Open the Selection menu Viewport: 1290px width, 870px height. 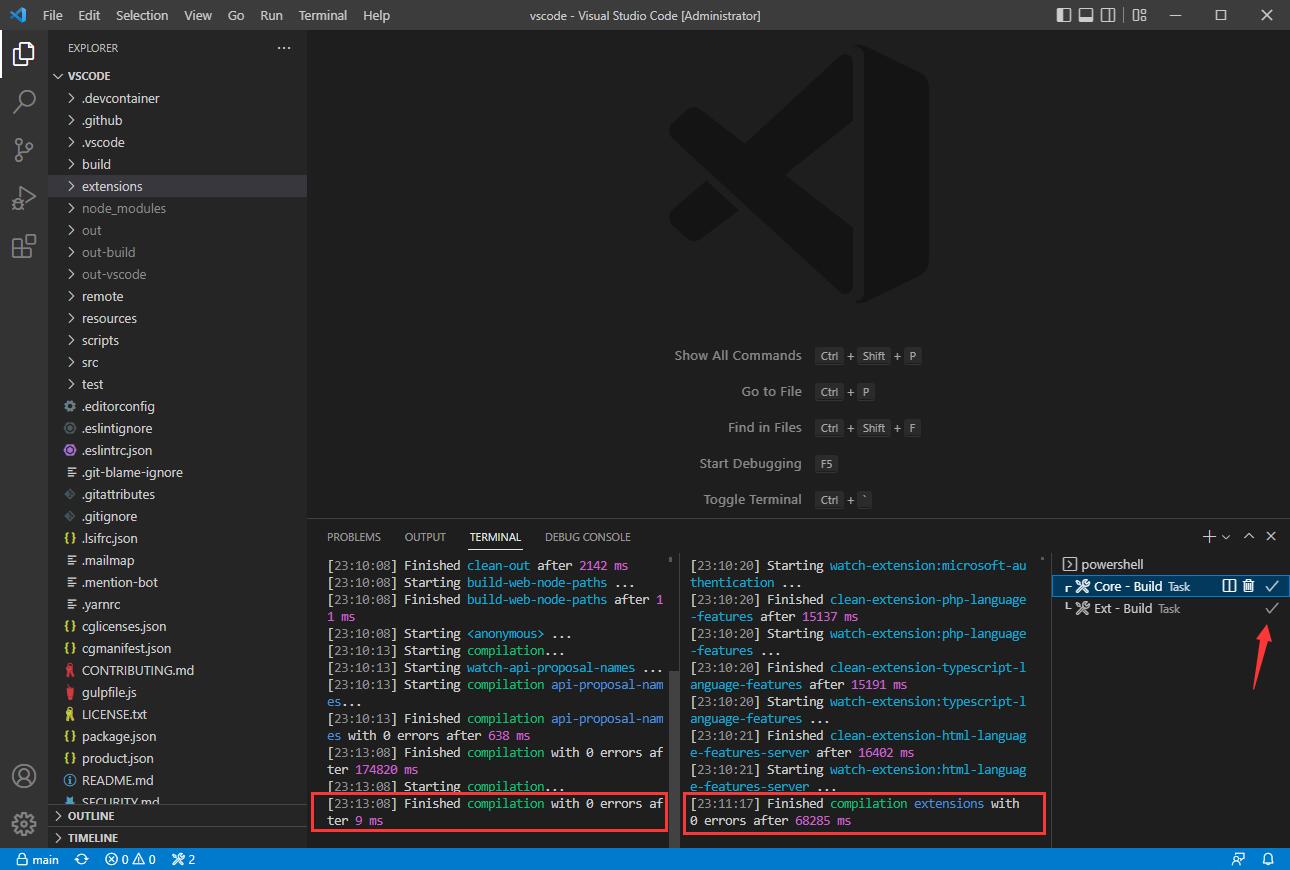142,15
